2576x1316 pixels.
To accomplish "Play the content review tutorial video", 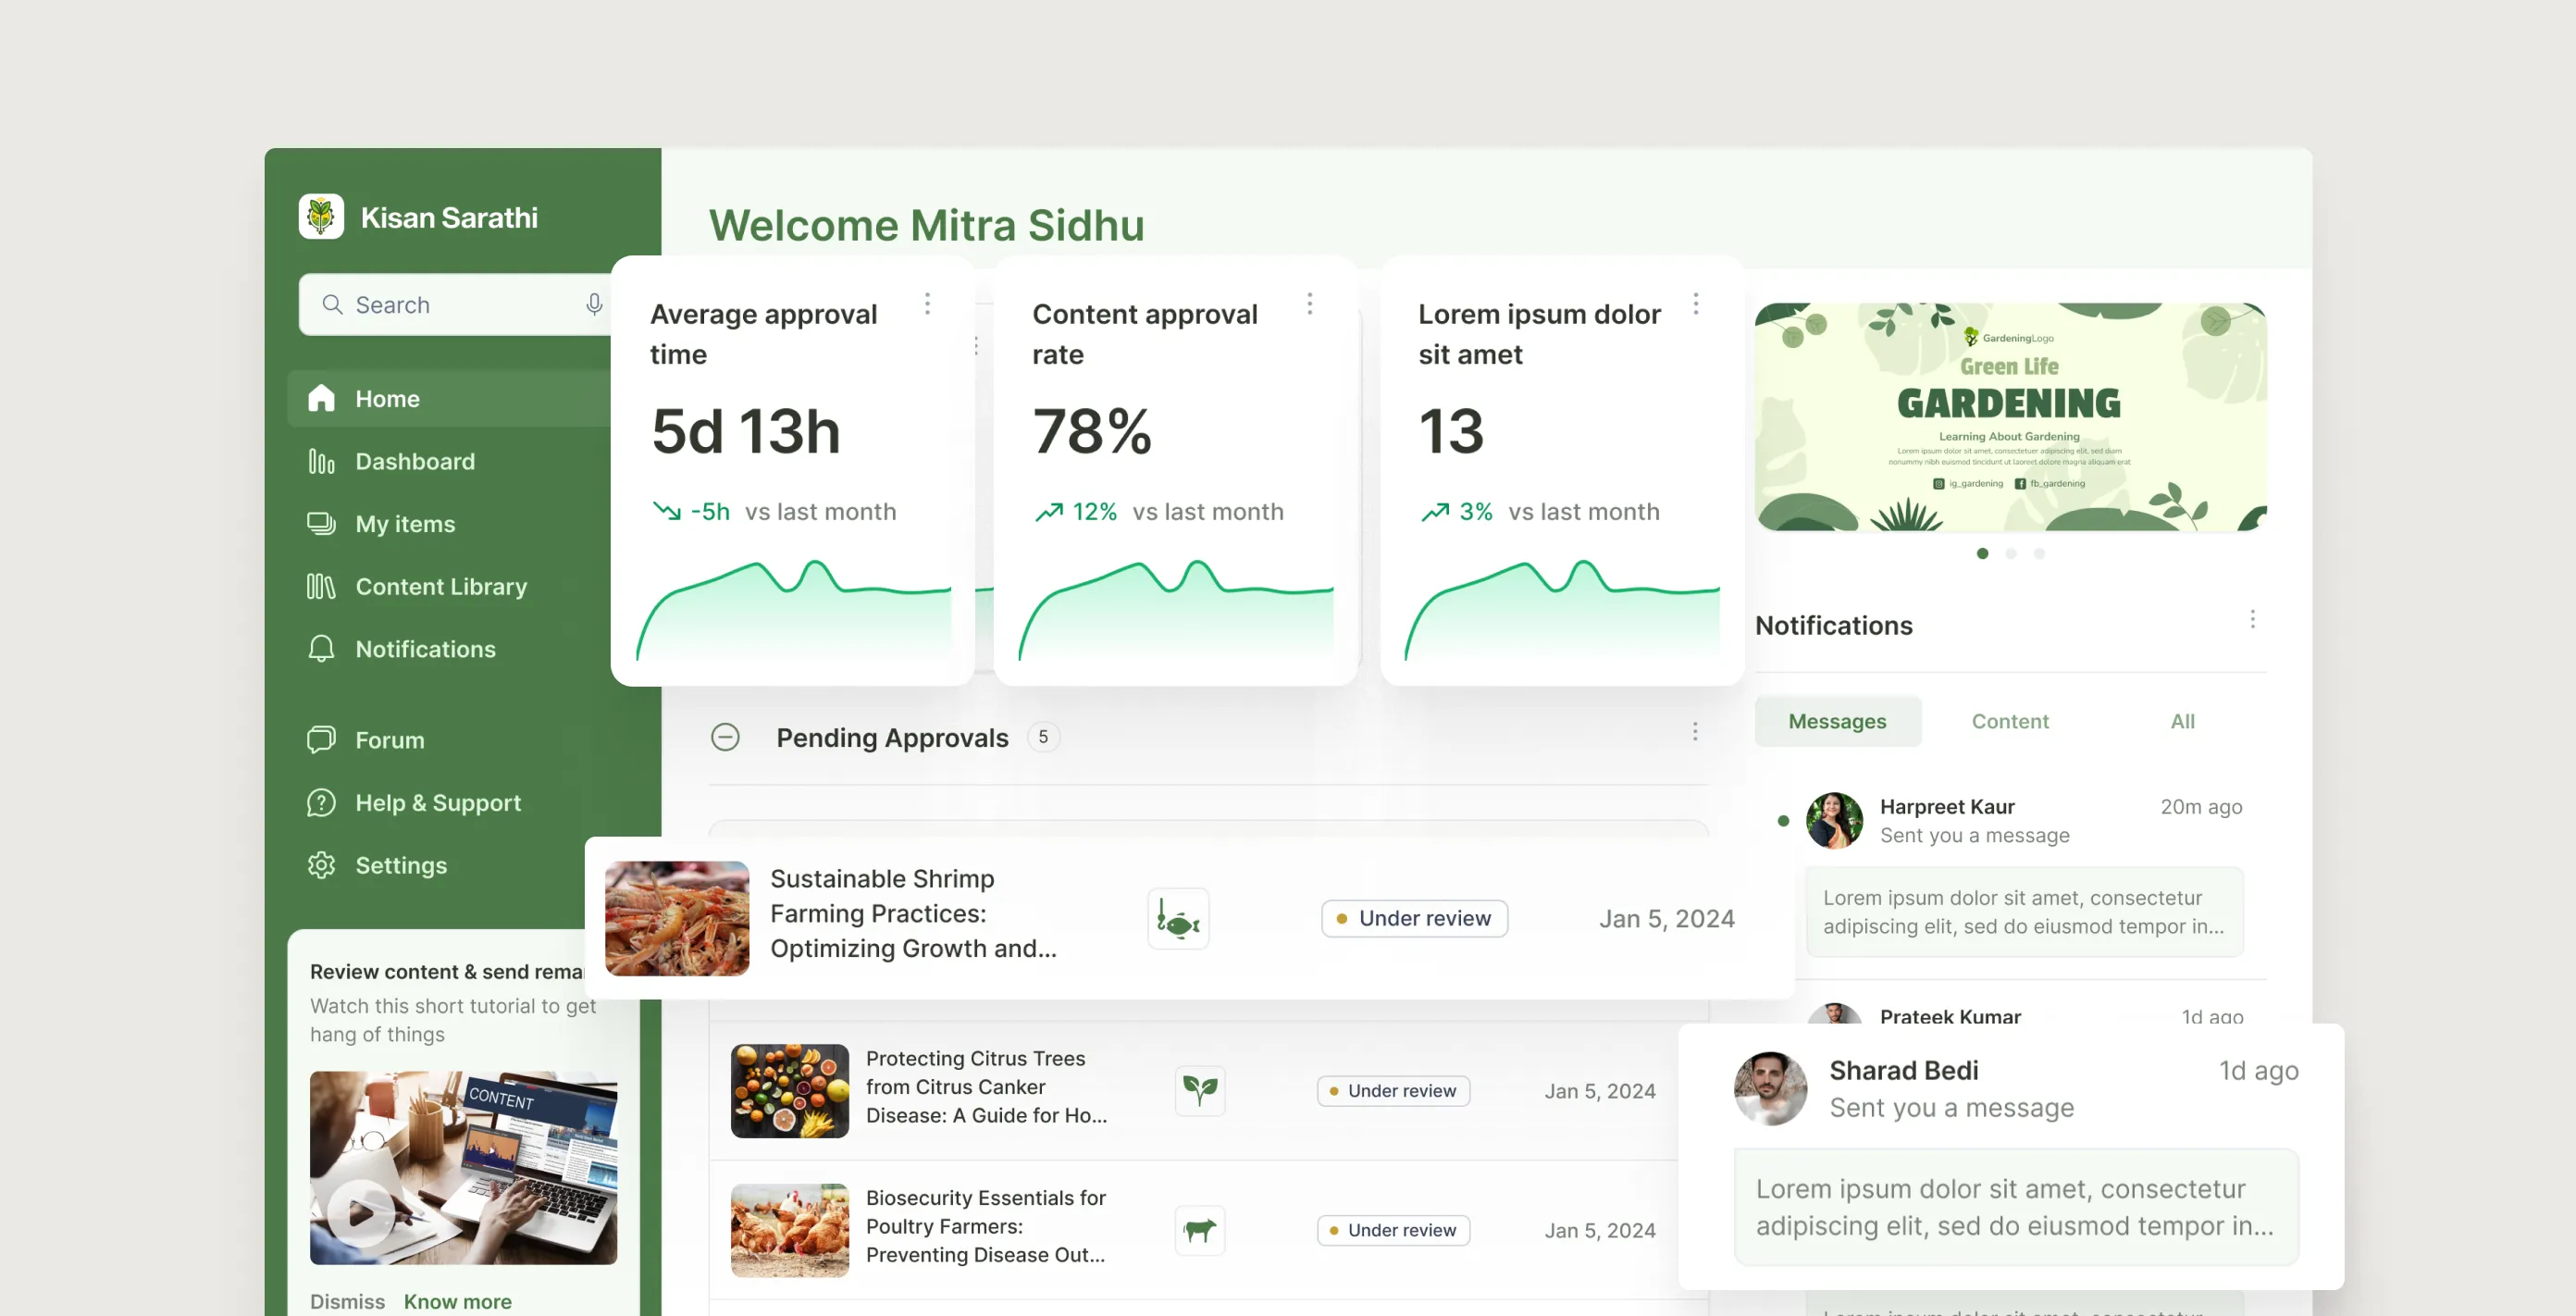I will (x=362, y=1212).
